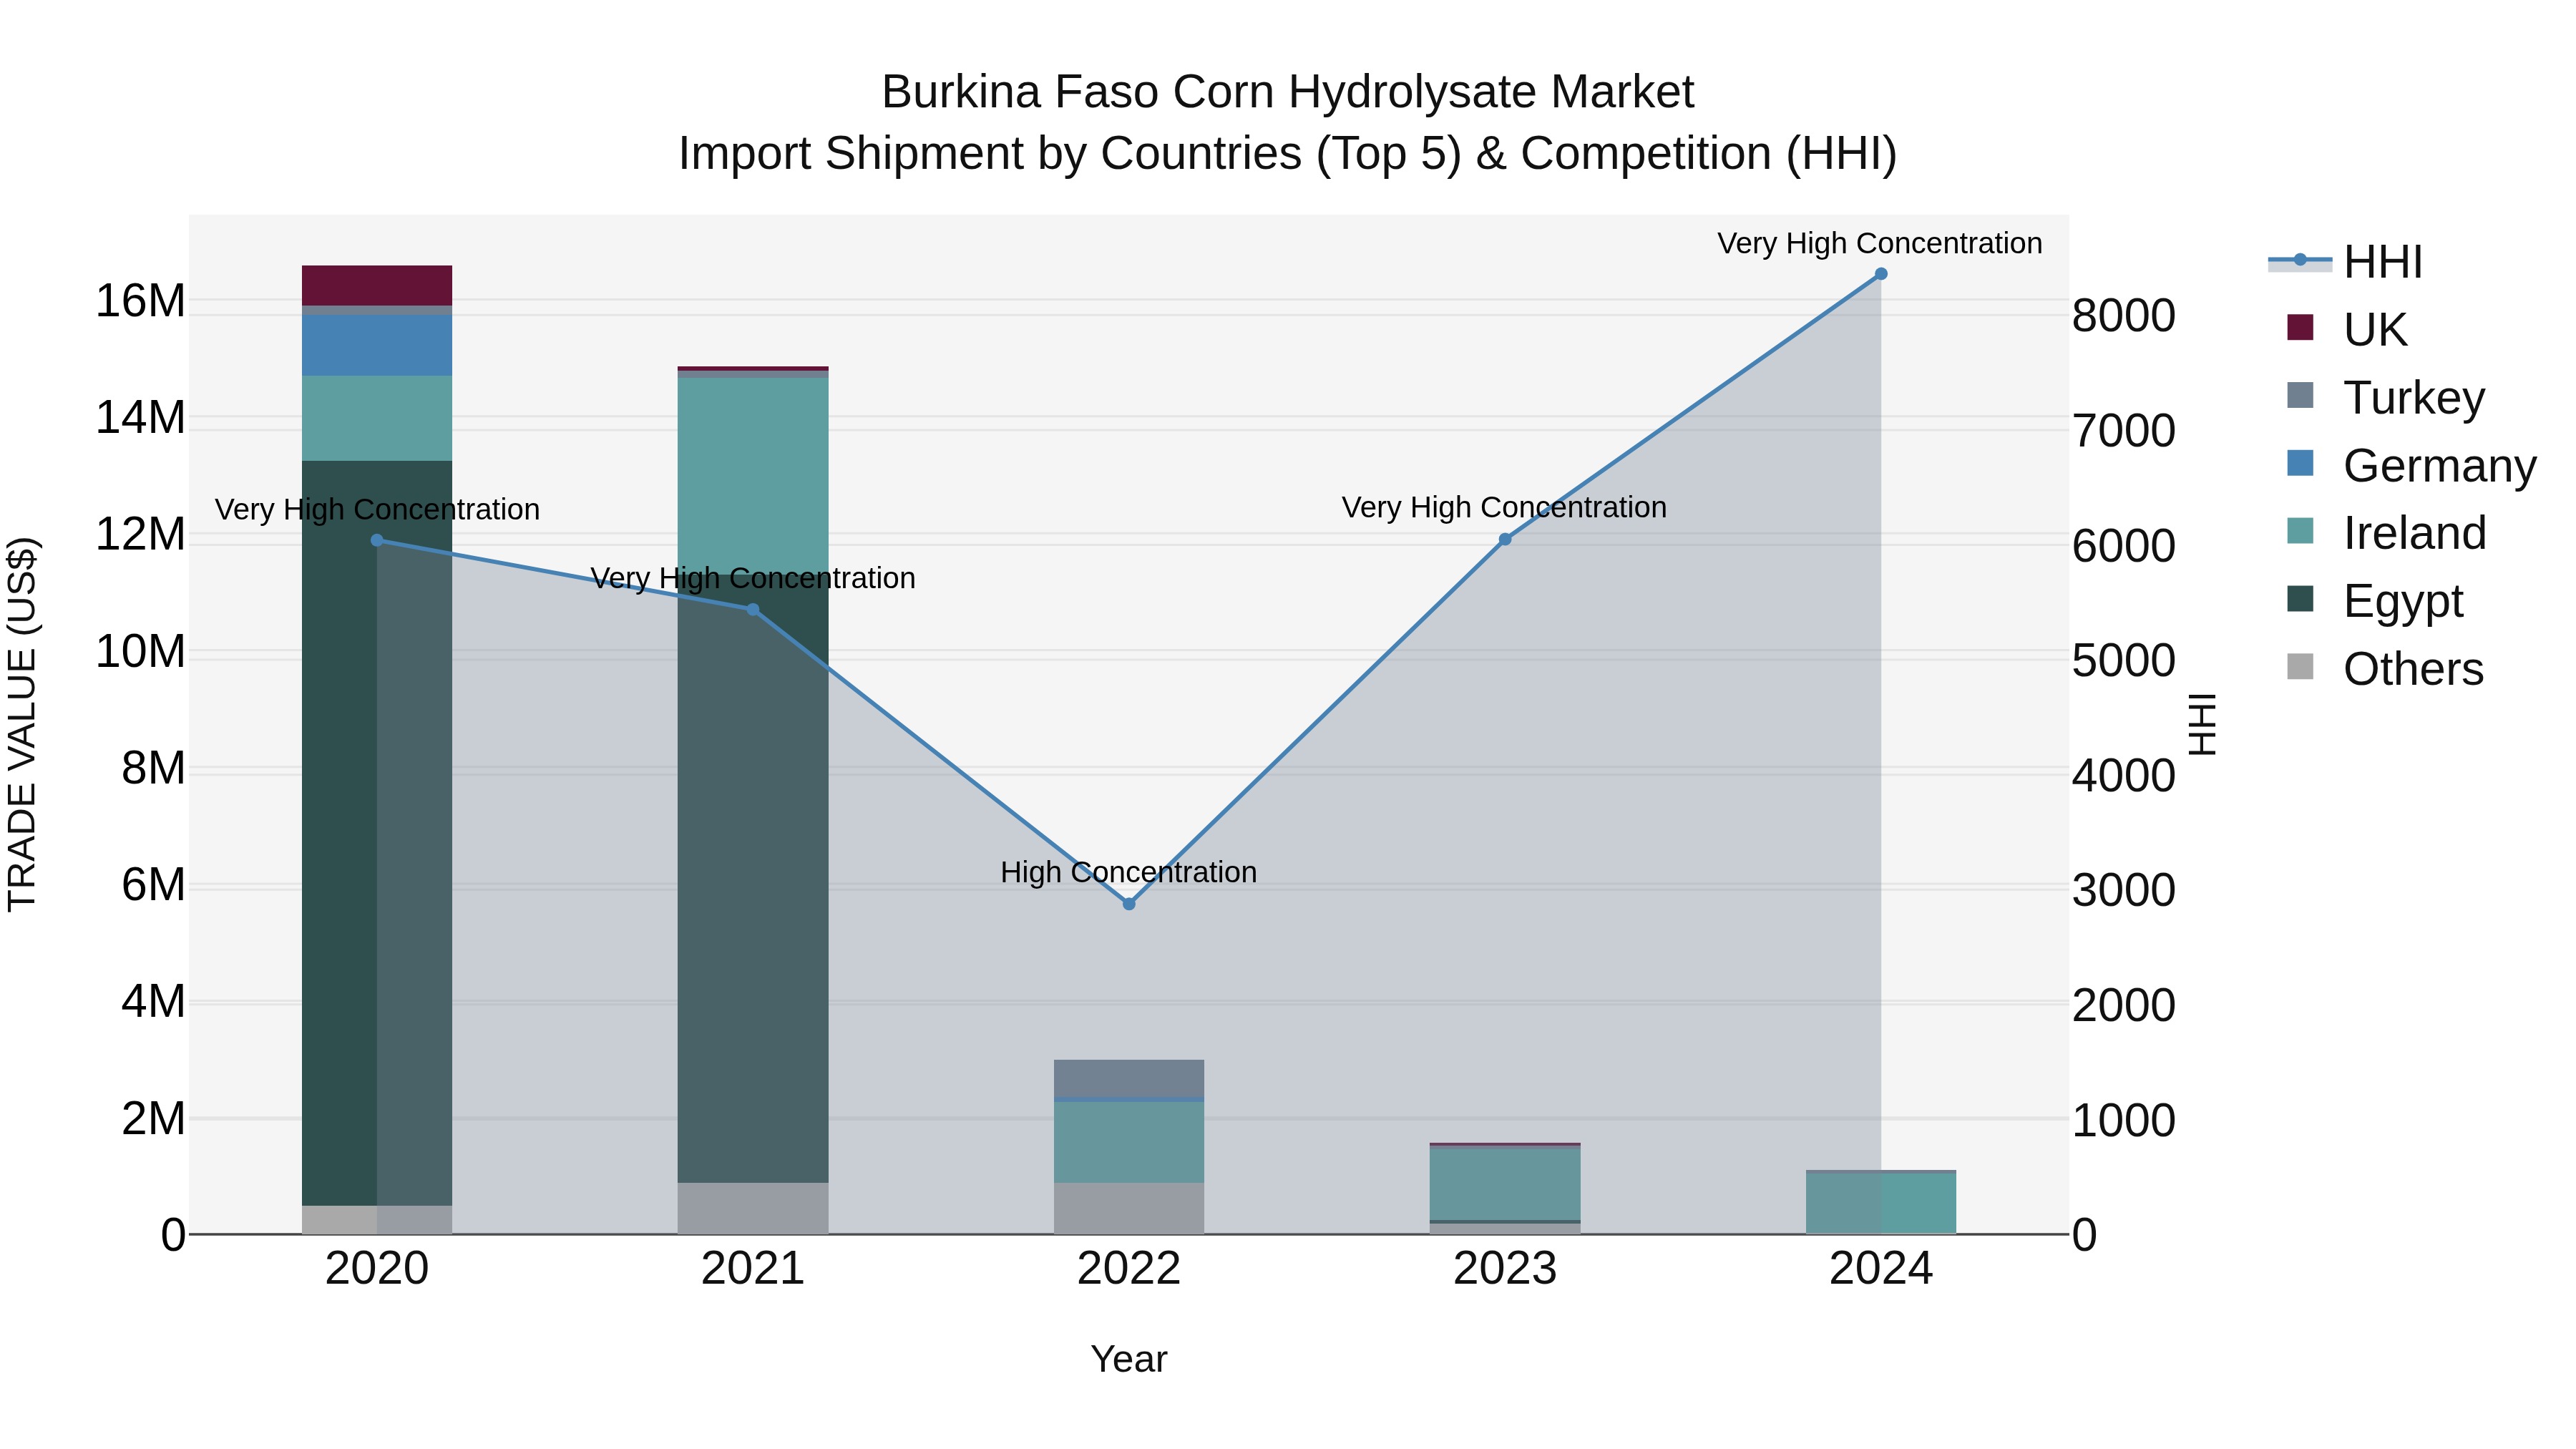Select the 2020 HHI data point

point(377,540)
